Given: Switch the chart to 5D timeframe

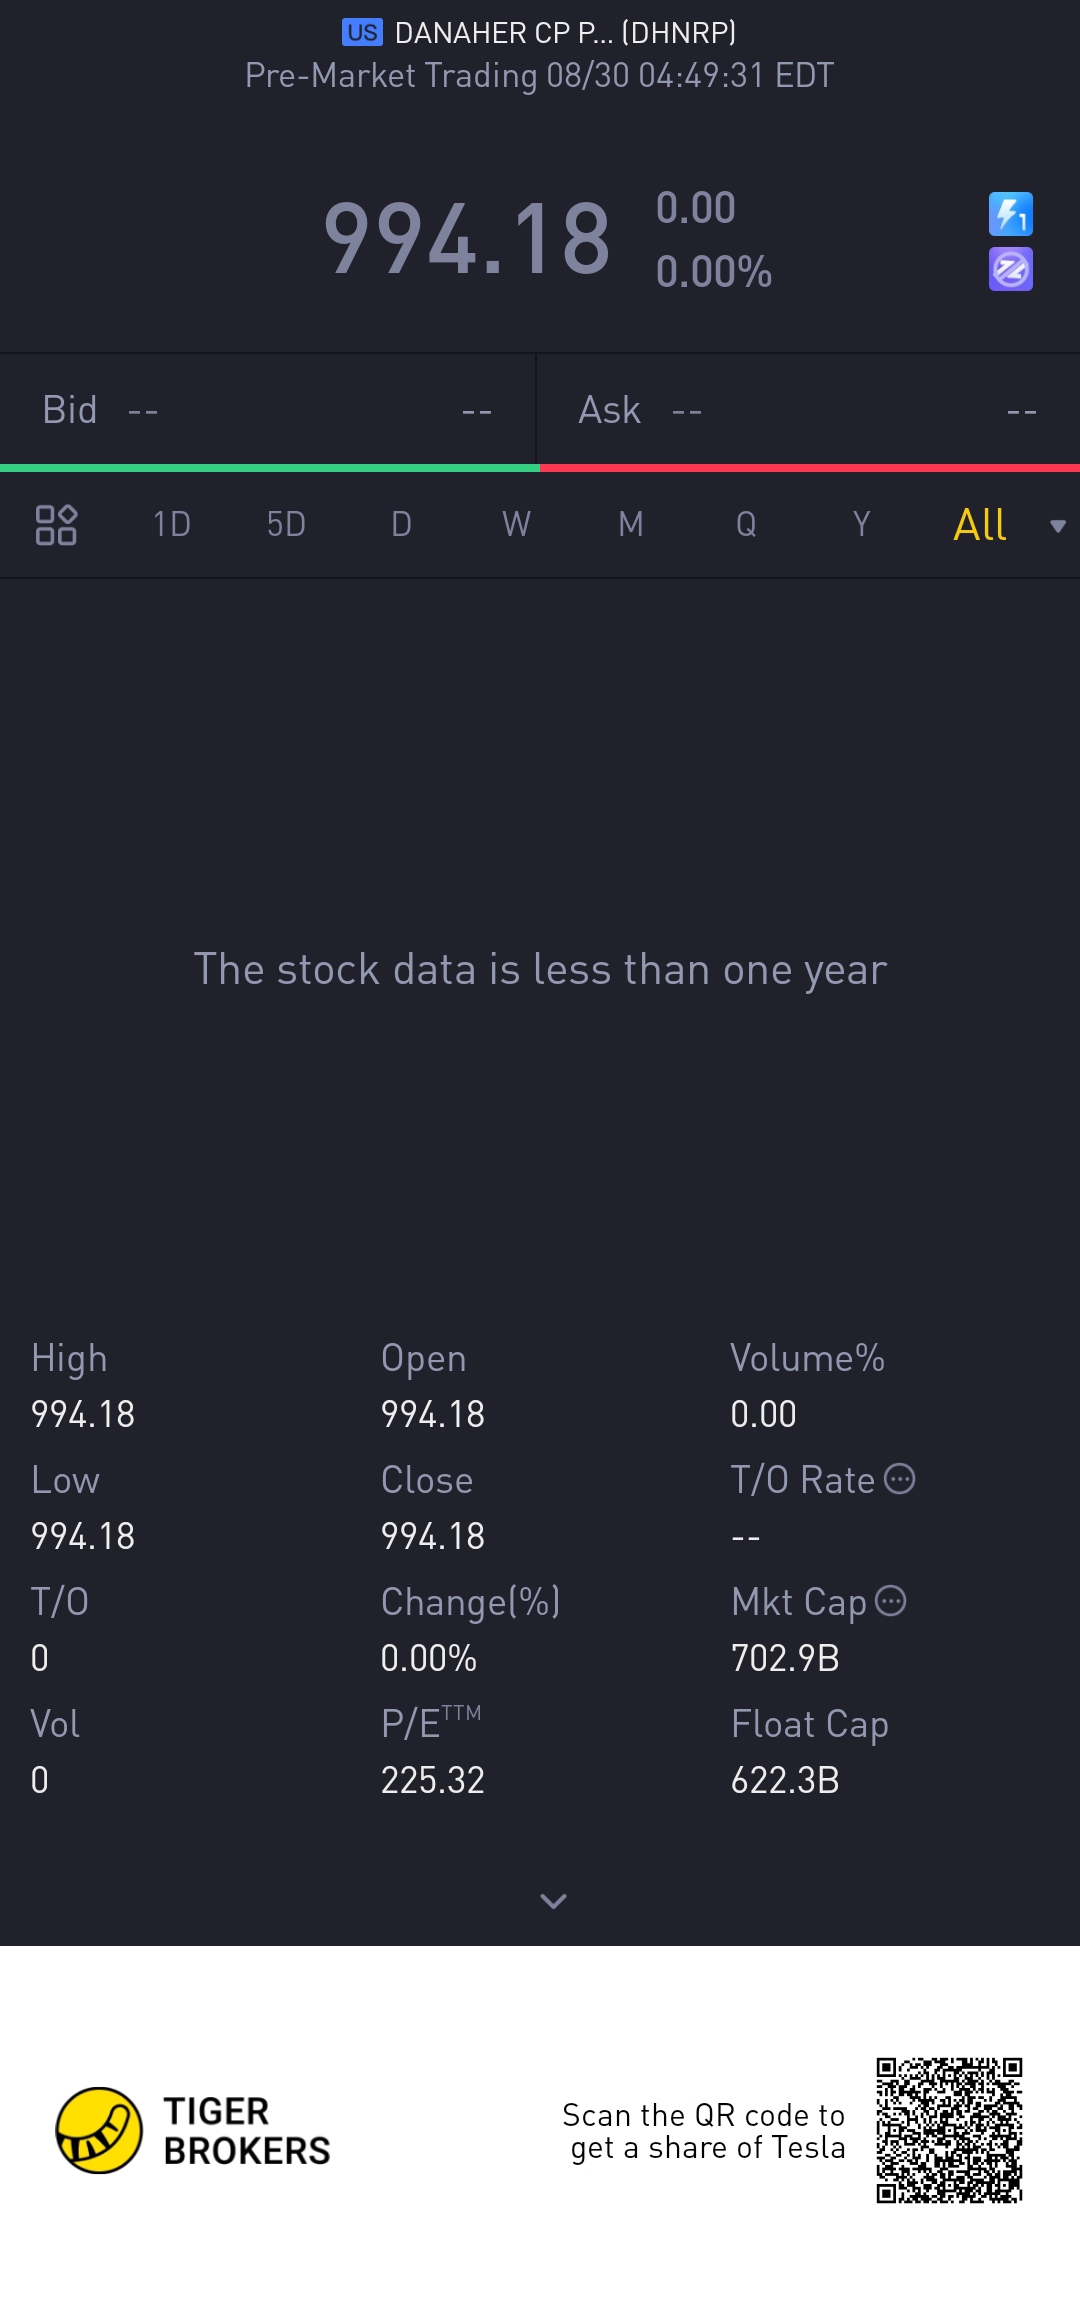Looking at the screenshot, I should click(x=286, y=524).
